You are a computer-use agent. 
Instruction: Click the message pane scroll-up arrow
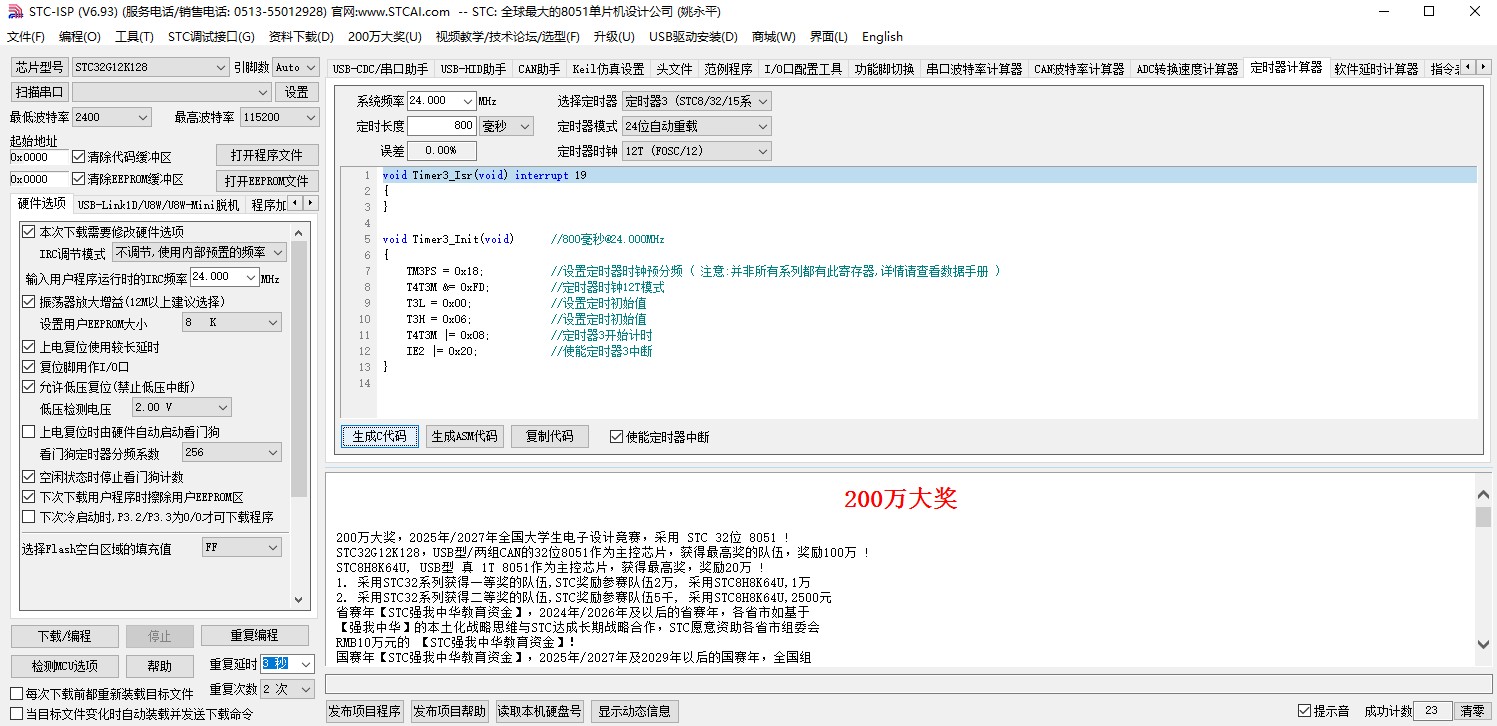coord(1484,493)
